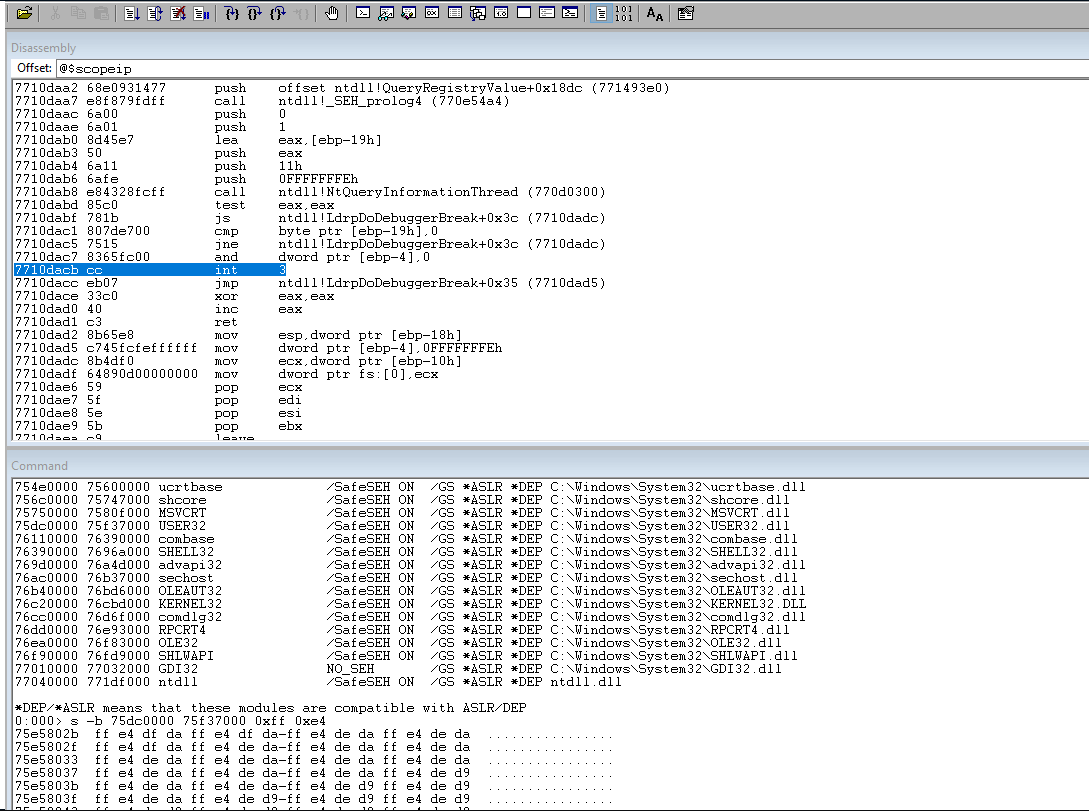Click the Step Over braces icon

tap(255, 14)
